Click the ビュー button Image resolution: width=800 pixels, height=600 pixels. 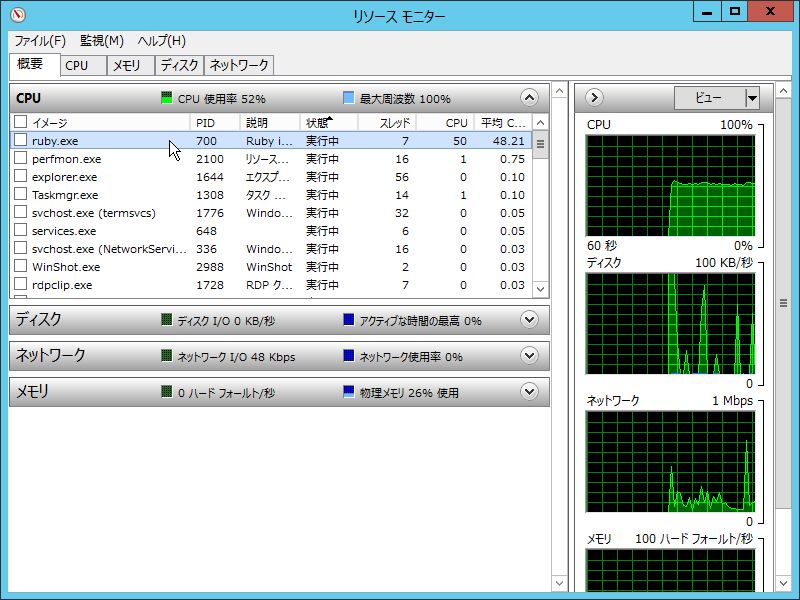pyautogui.click(x=710, y=98)
